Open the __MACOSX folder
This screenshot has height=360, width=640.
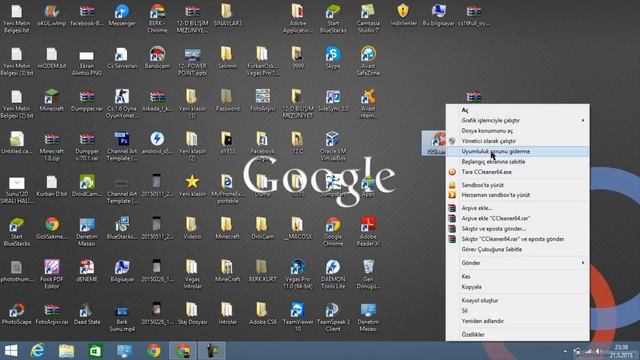pyautogui.click(x=298, y=228)
